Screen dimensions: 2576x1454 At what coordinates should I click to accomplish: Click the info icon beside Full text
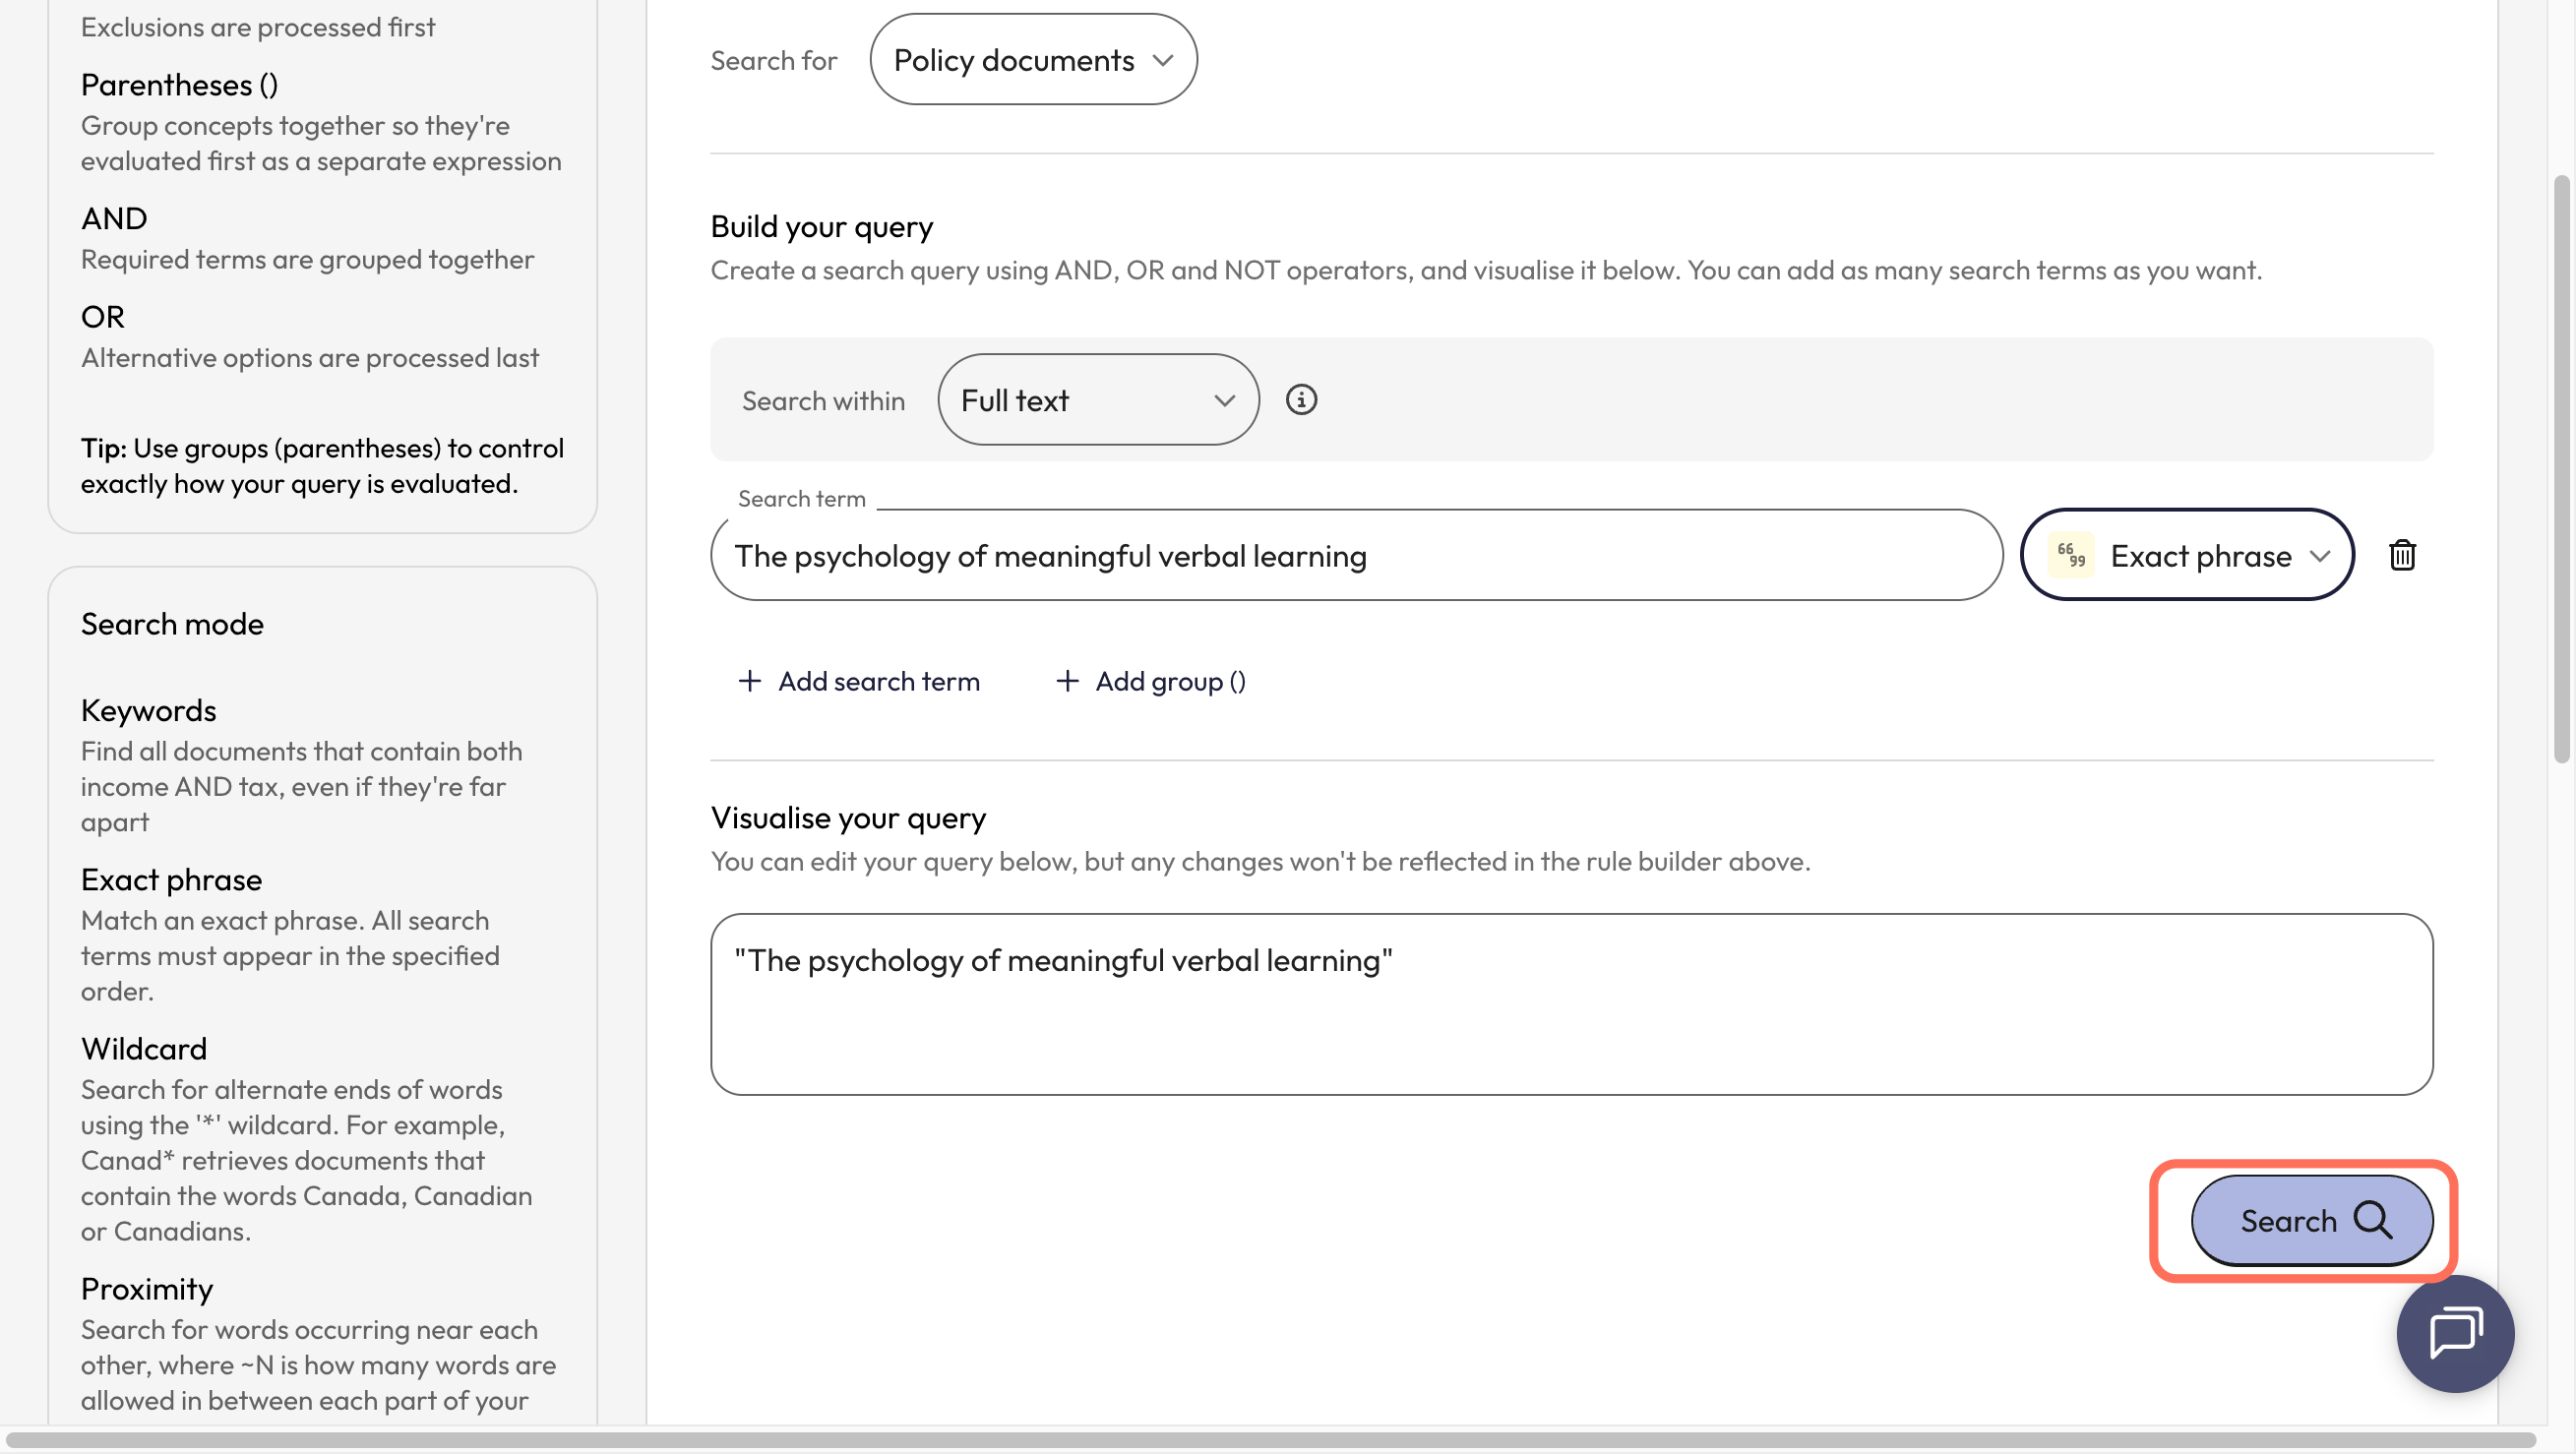point(1301,400)
